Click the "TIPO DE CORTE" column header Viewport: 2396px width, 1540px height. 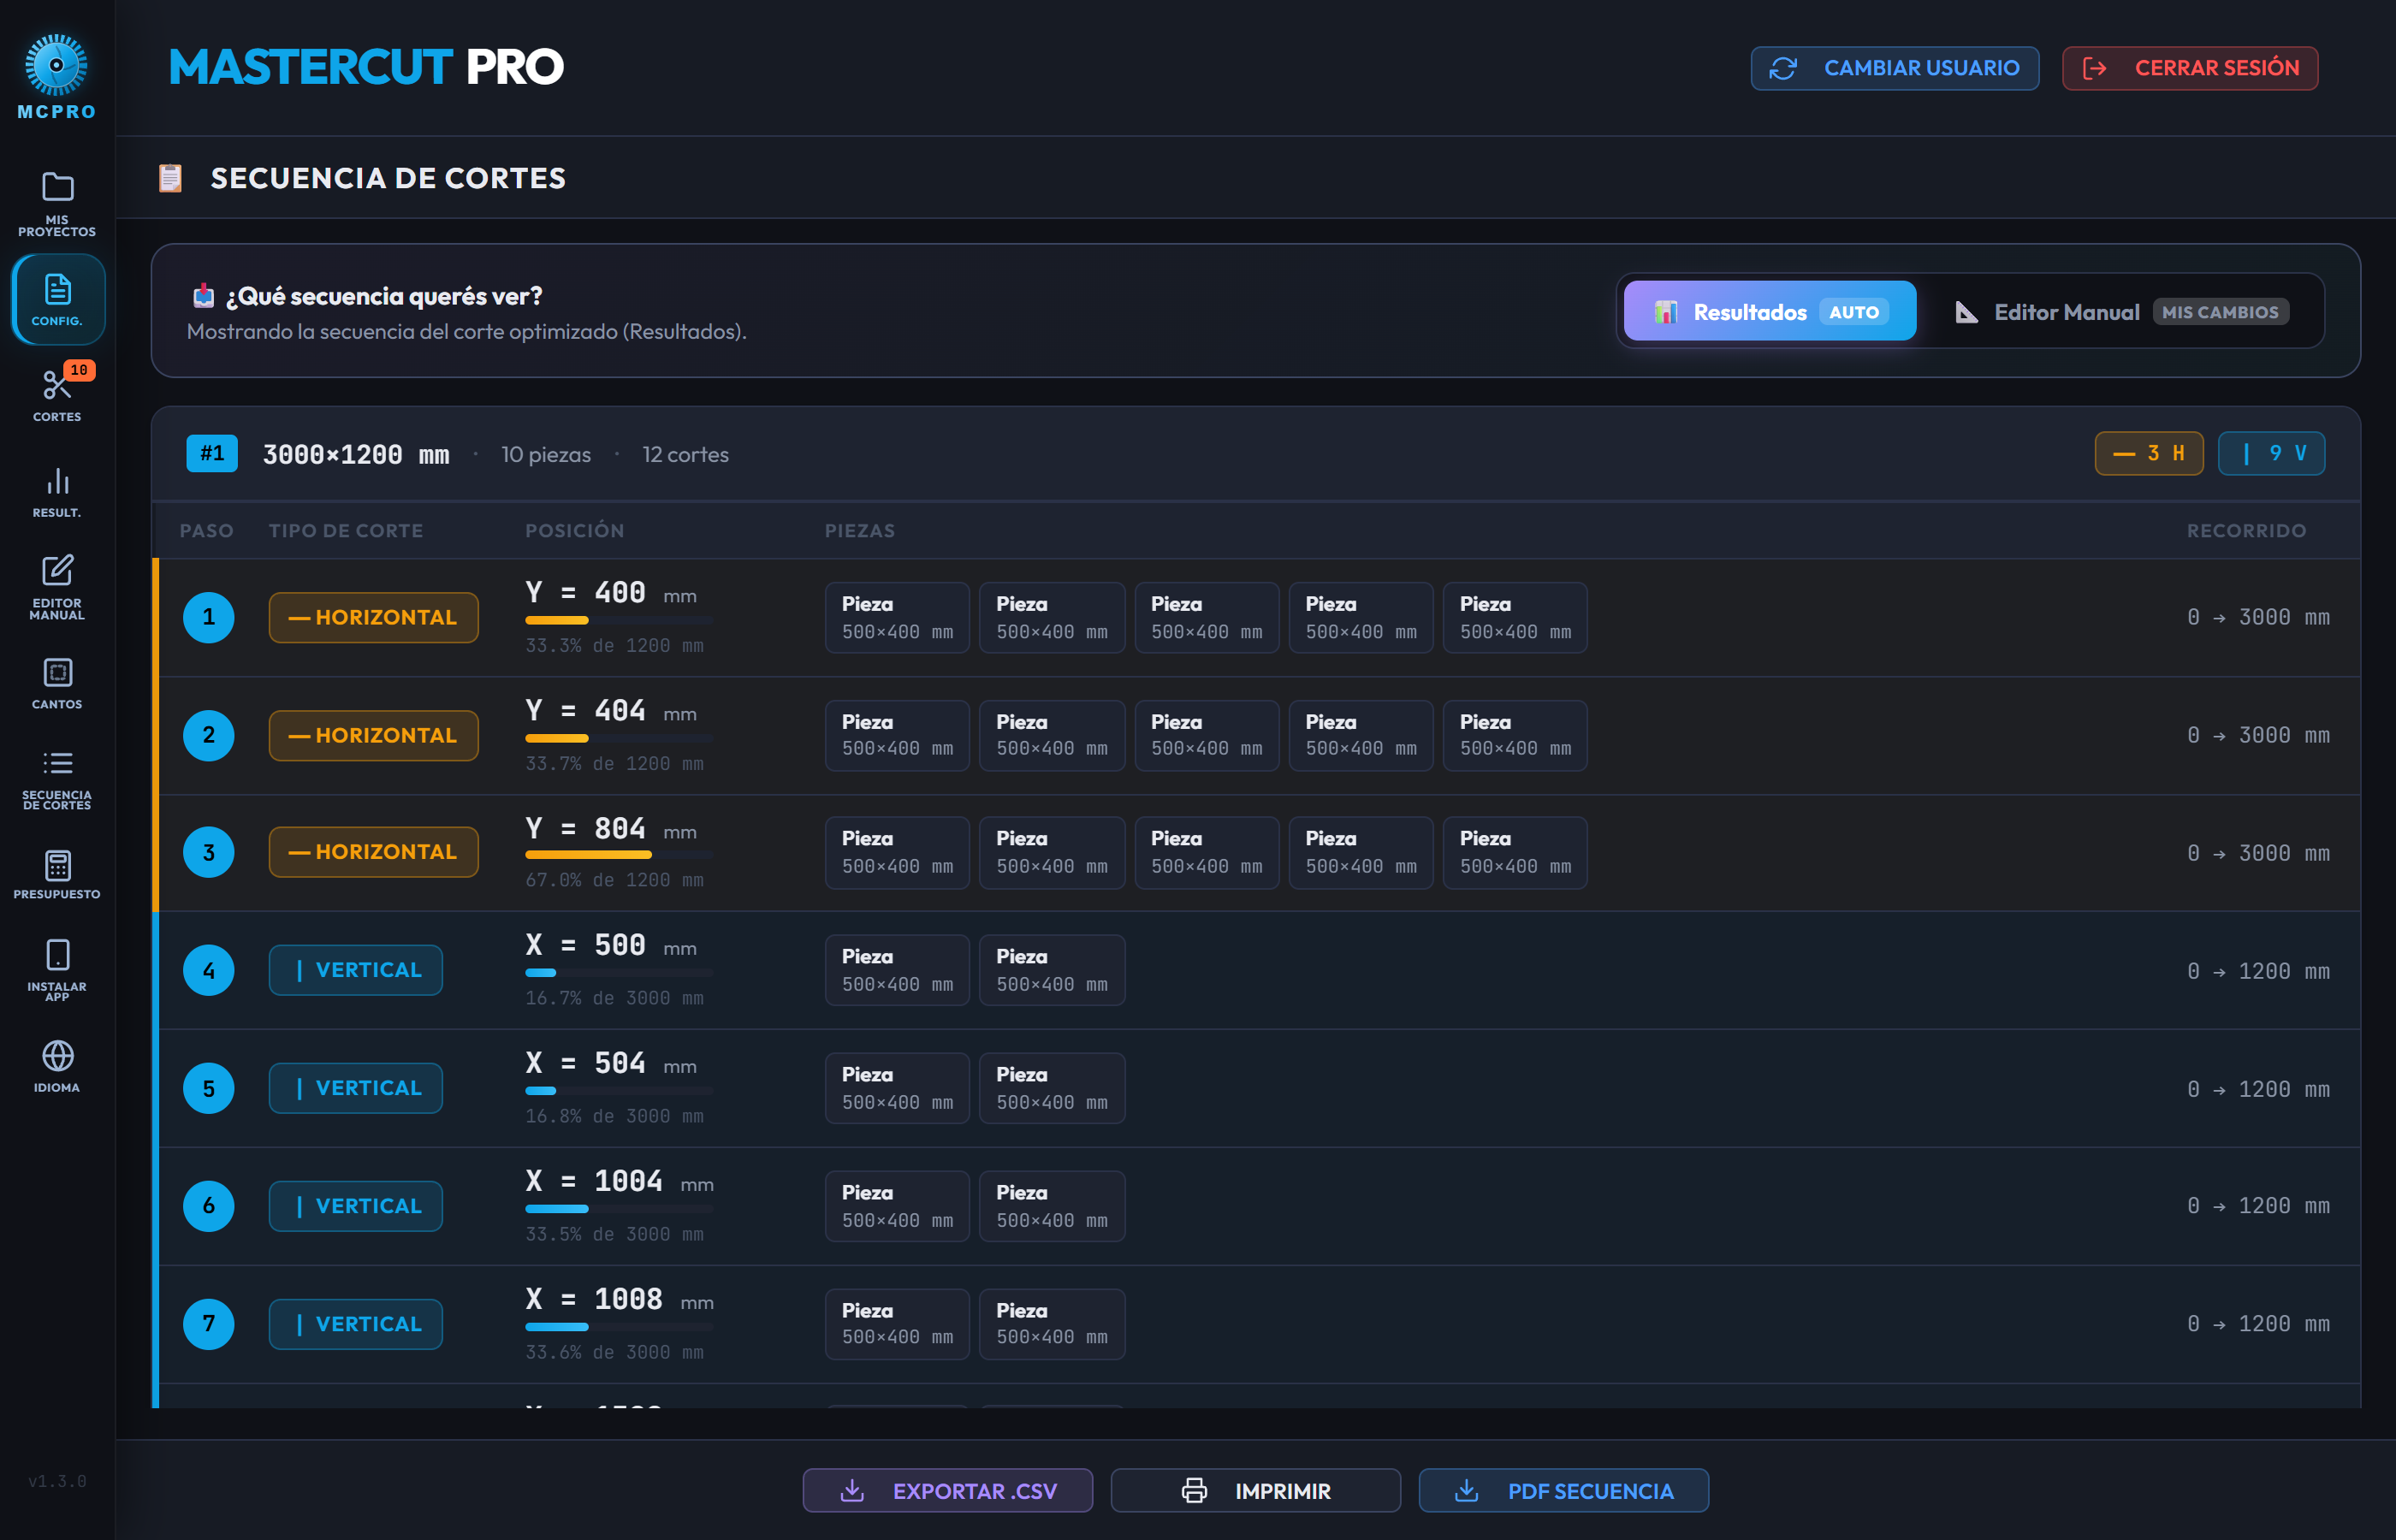[x=346, y=531]
